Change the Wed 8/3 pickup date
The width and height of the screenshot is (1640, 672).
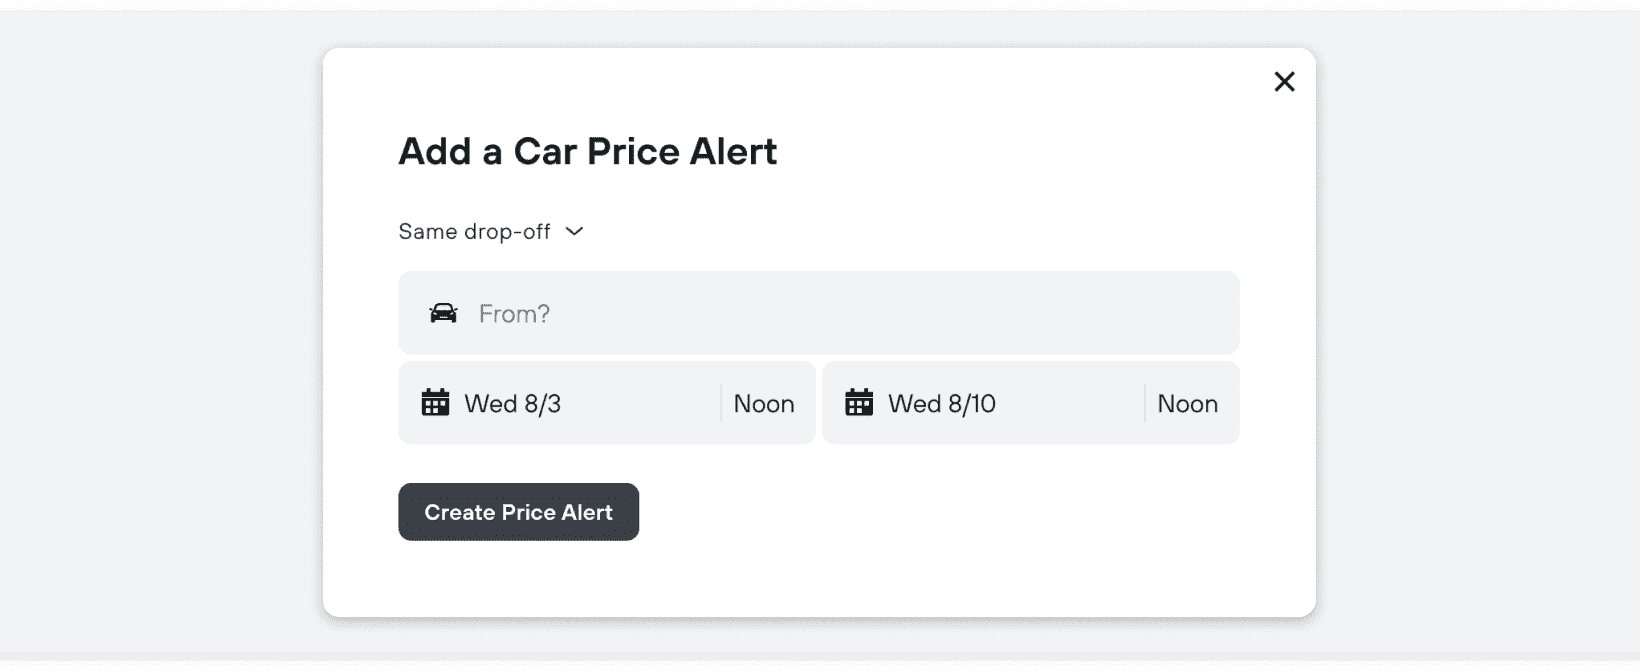[513, 403]
